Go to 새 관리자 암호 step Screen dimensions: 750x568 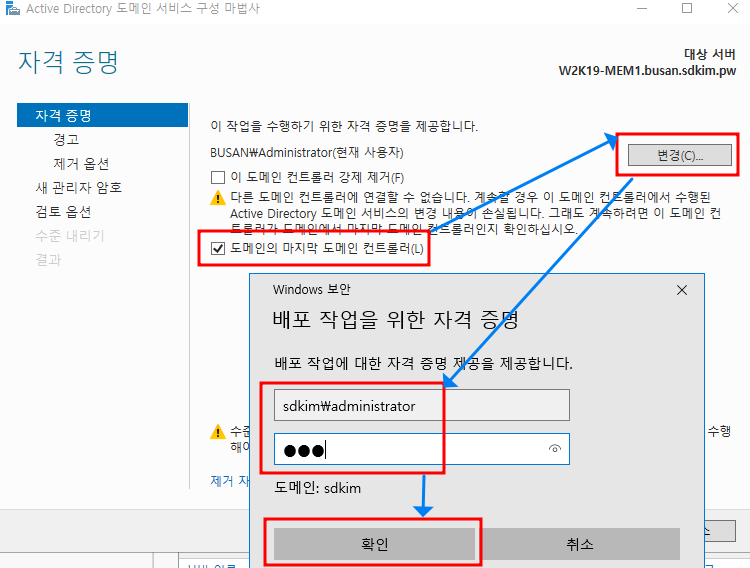(x=79, y=188)
